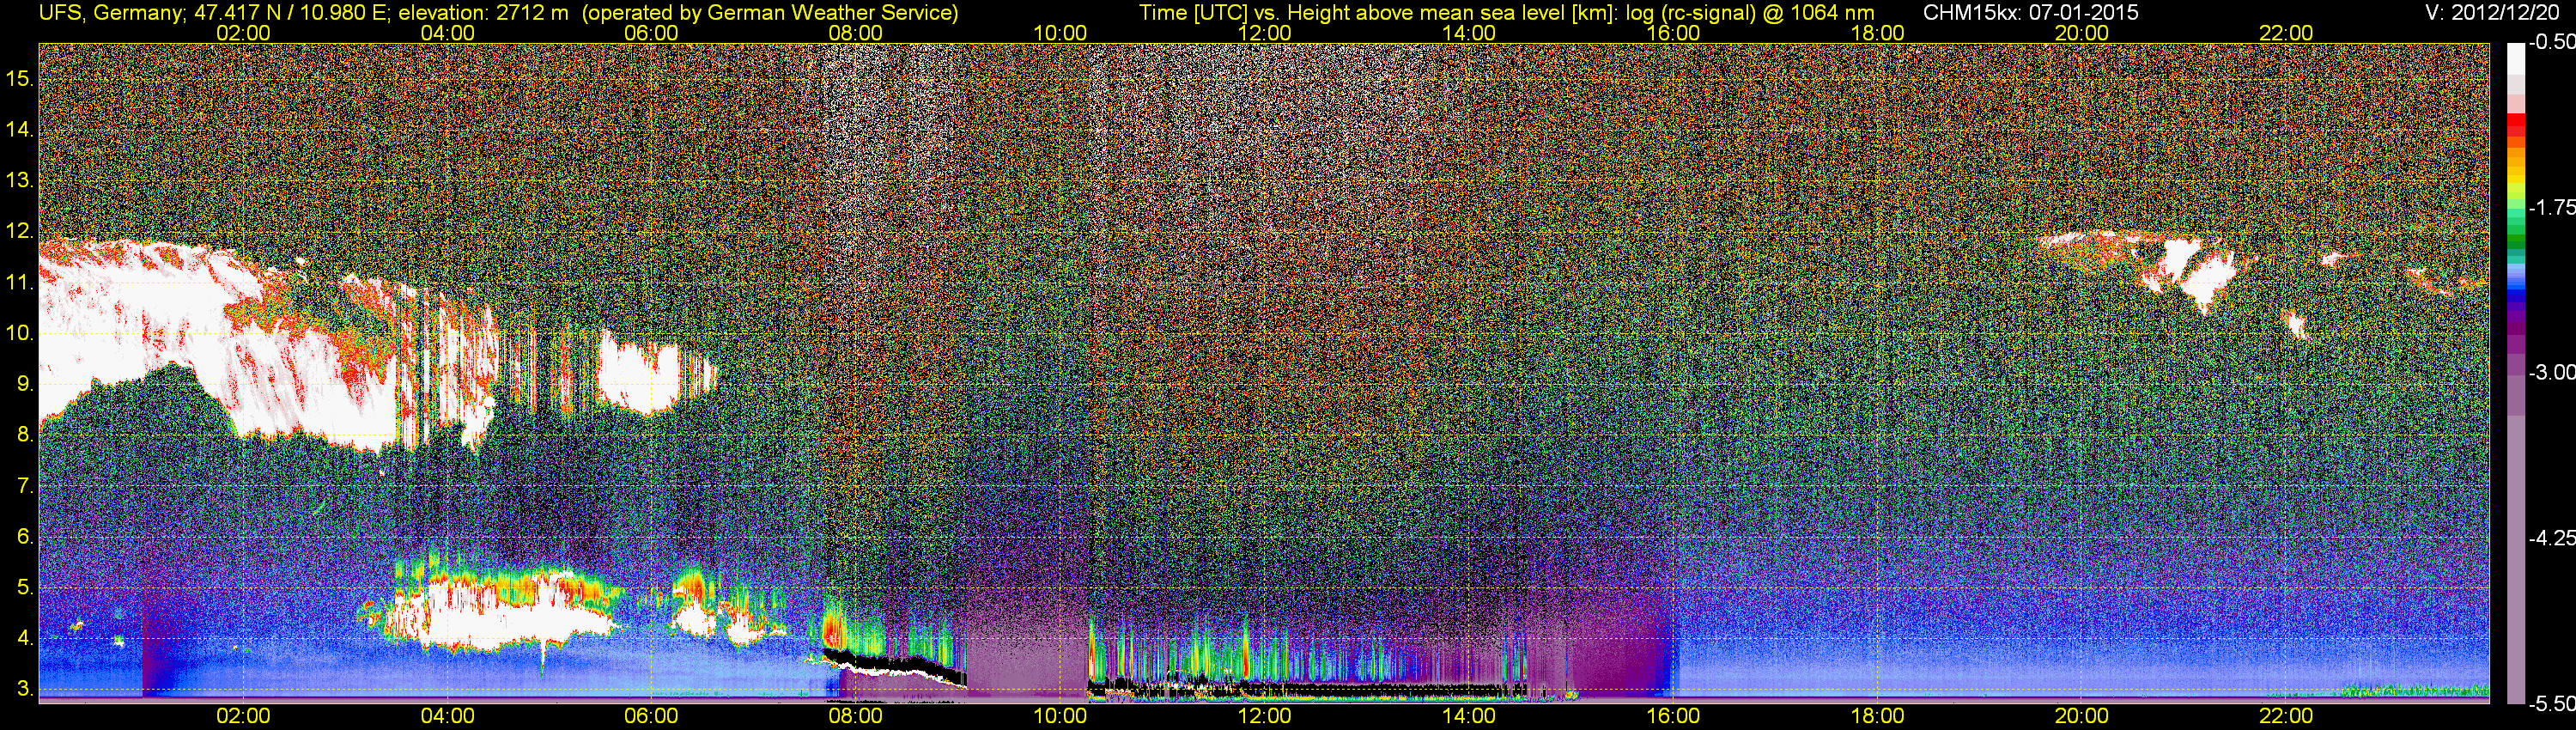2576x730 pixels.
Task: Click the -3.00 colorbar value
Action: tap(2551, 373)
